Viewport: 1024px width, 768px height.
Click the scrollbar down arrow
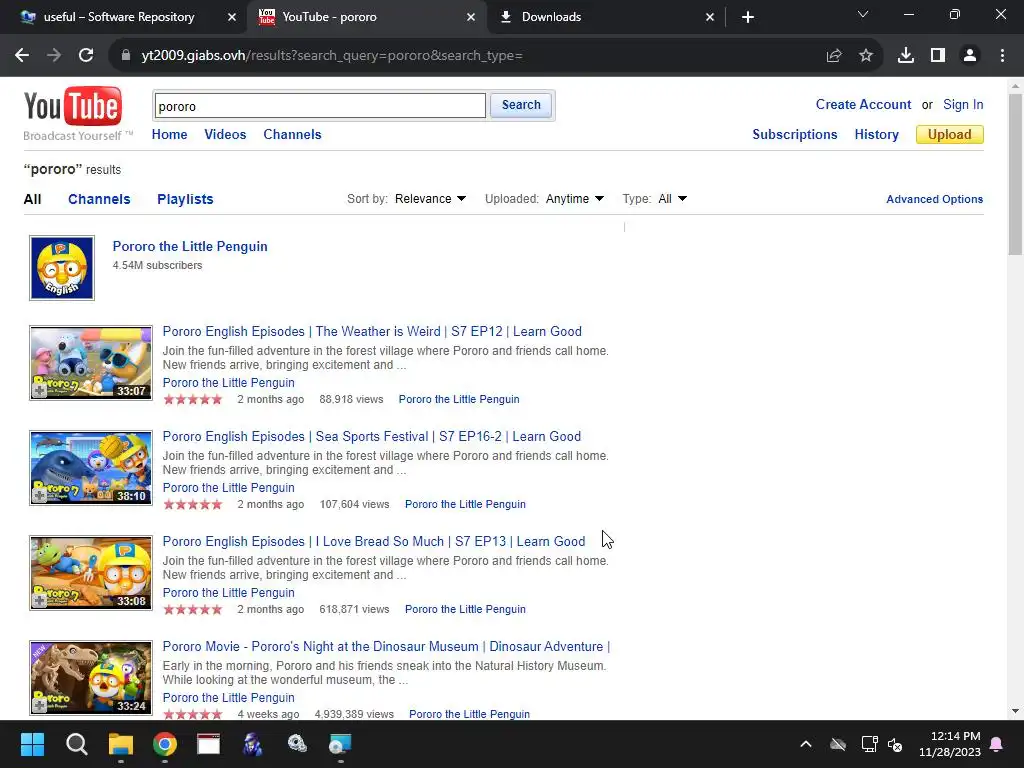tap(1015, 711)
